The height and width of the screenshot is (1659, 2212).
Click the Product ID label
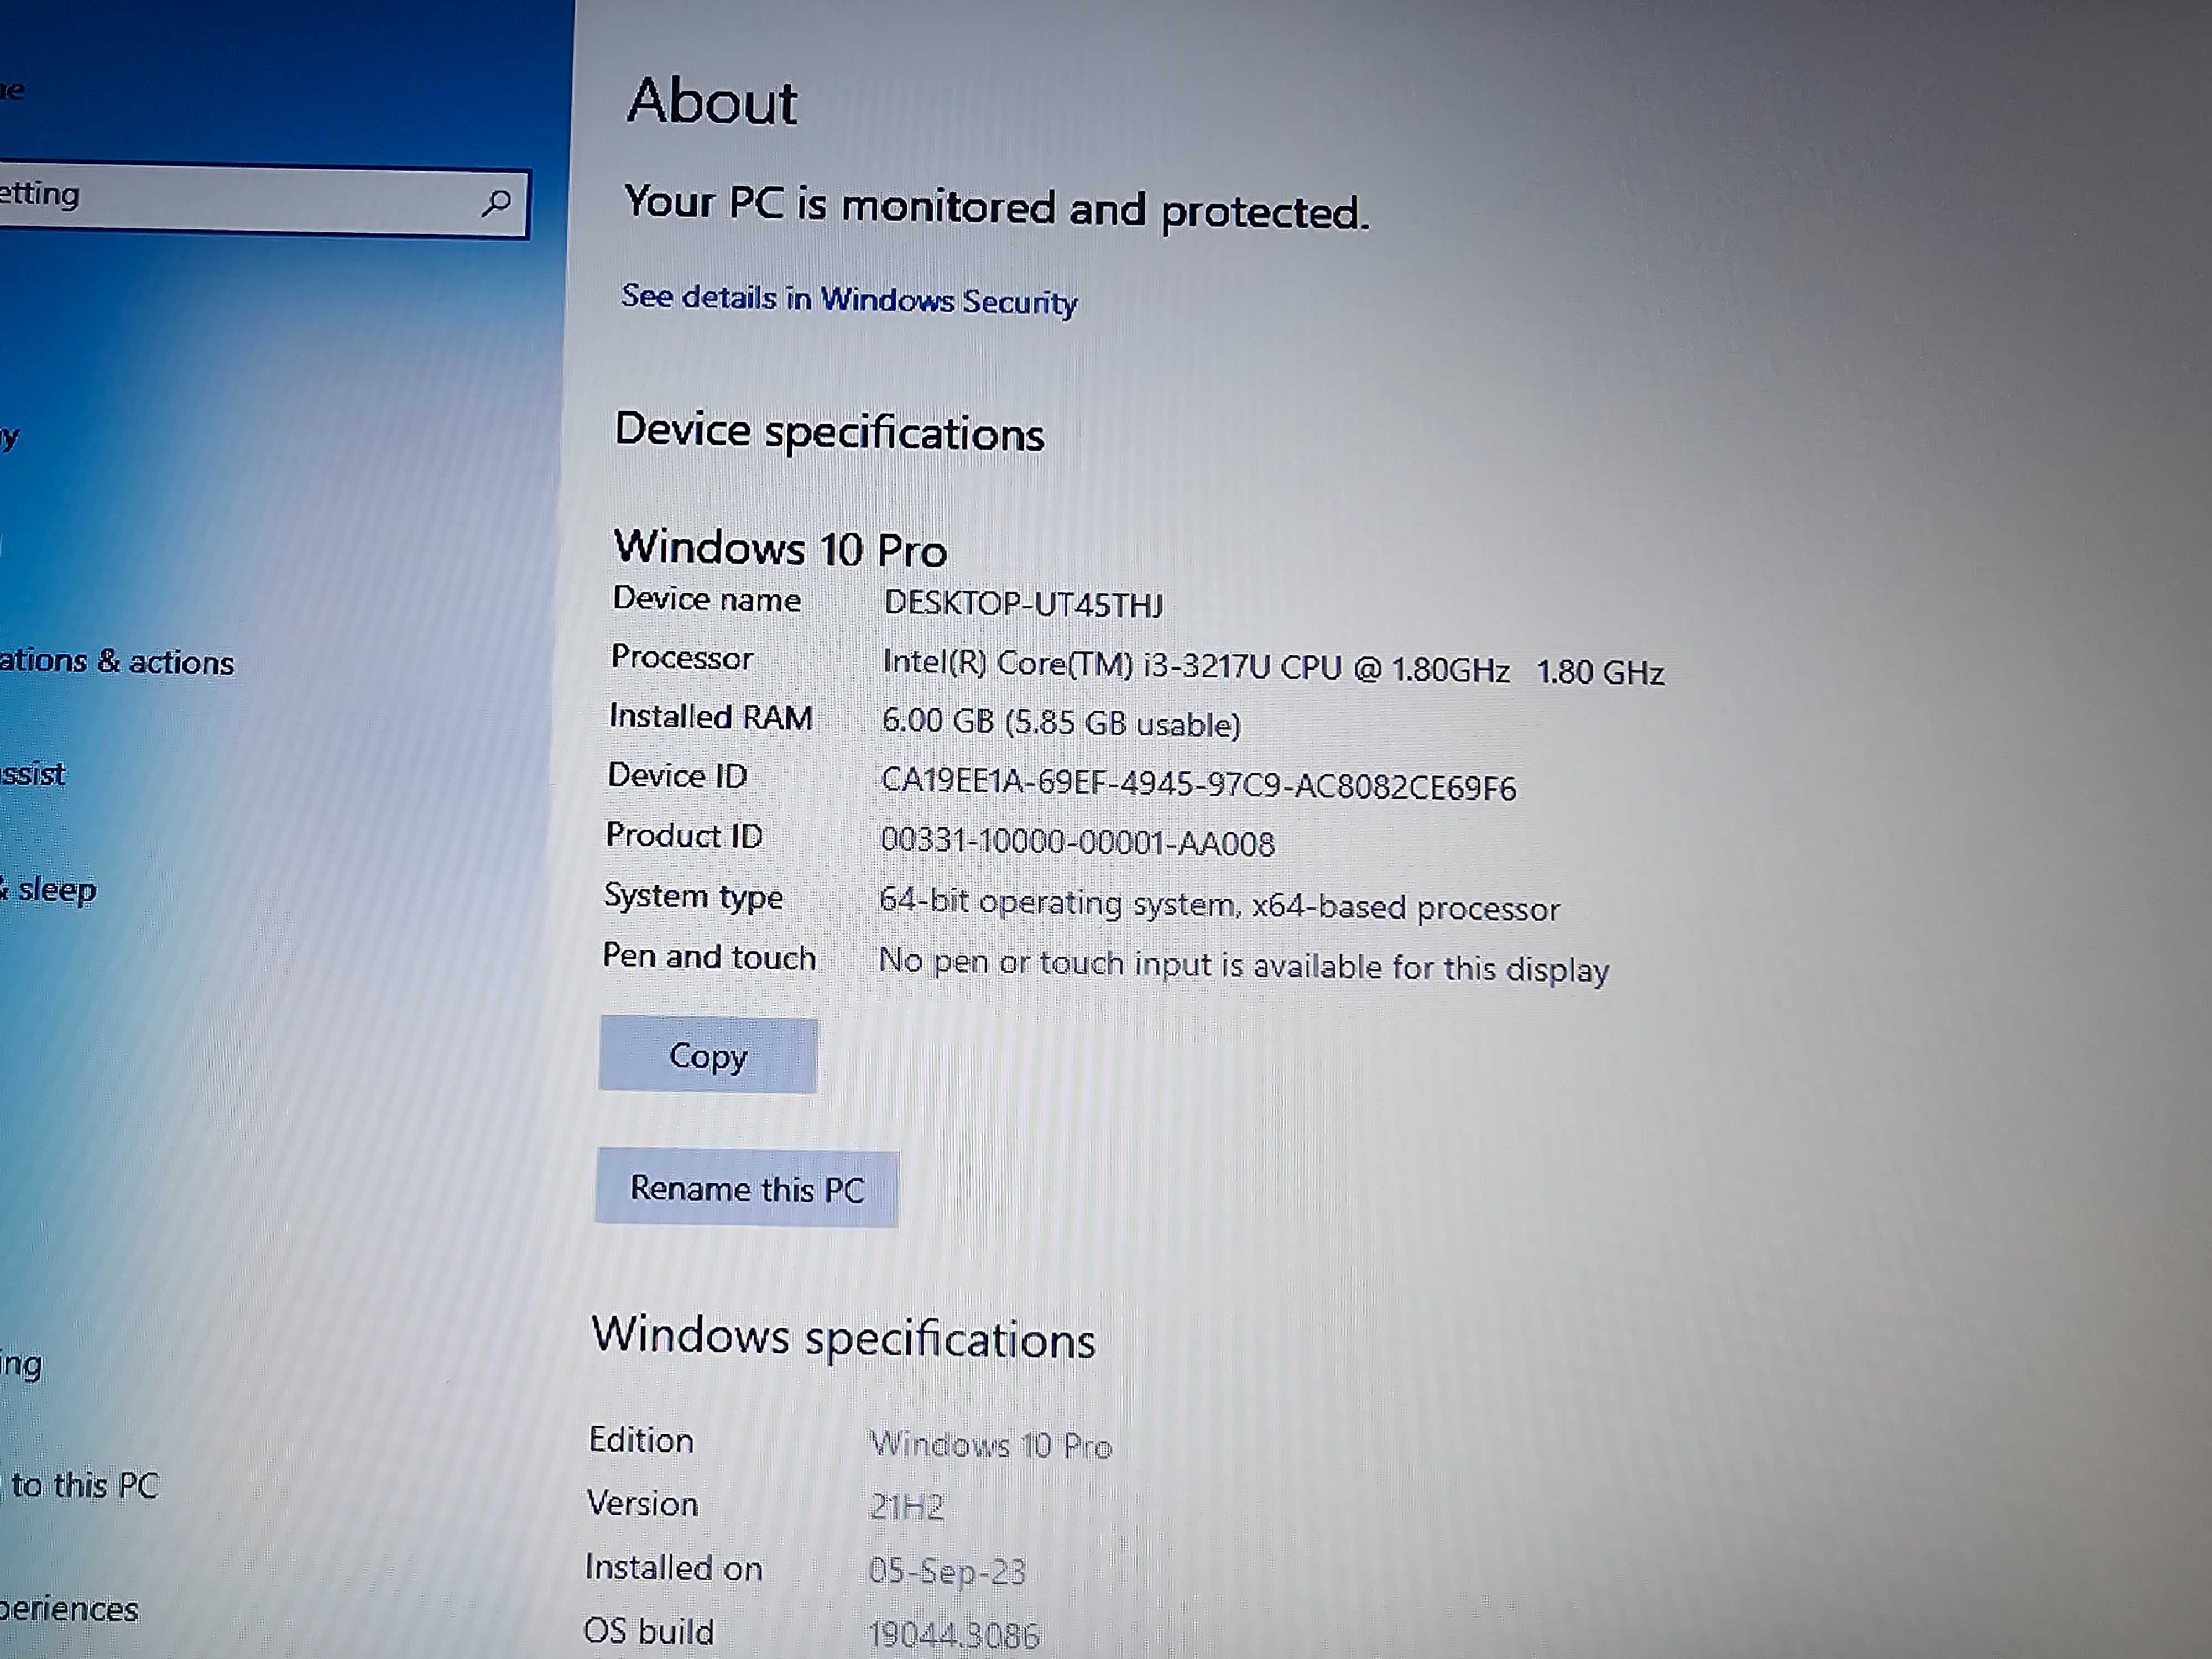click(684, 834)
